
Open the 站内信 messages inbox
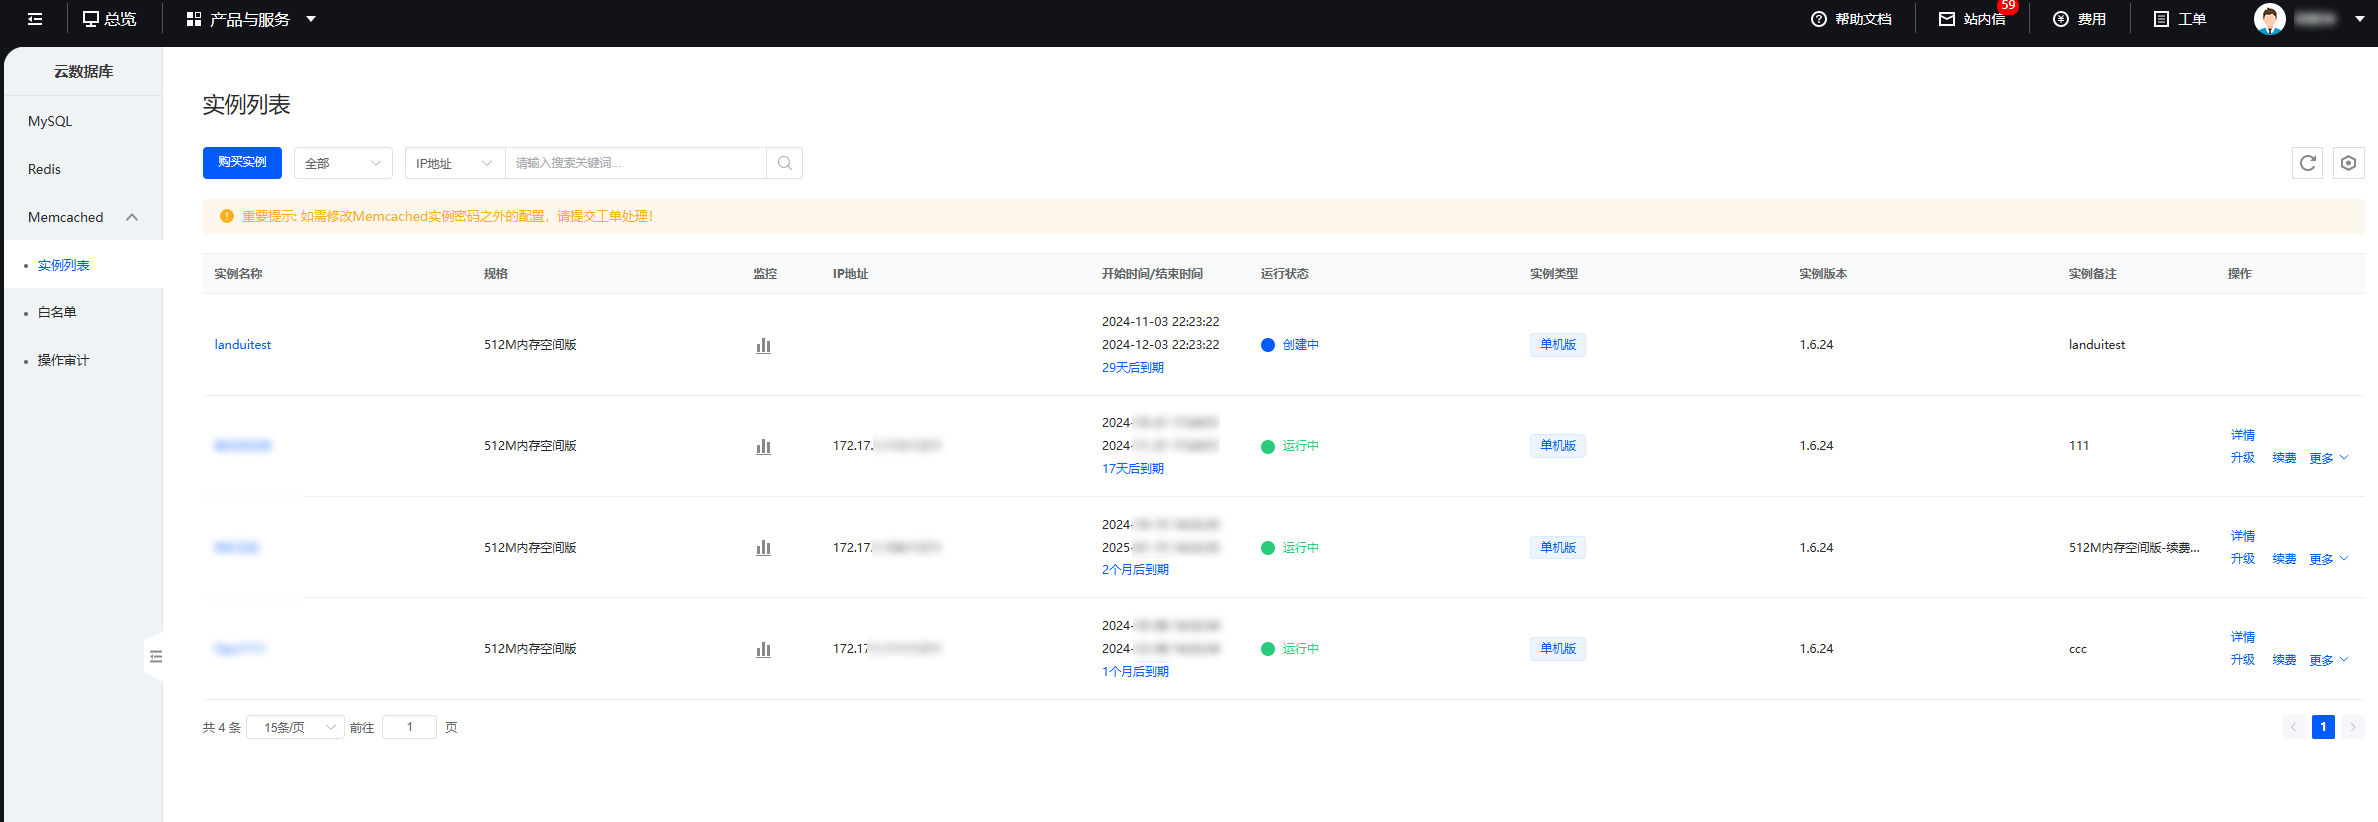[1972, 19]
